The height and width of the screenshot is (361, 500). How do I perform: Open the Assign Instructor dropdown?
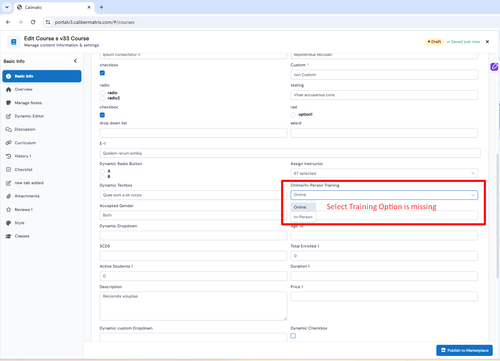tap(384, 173)
